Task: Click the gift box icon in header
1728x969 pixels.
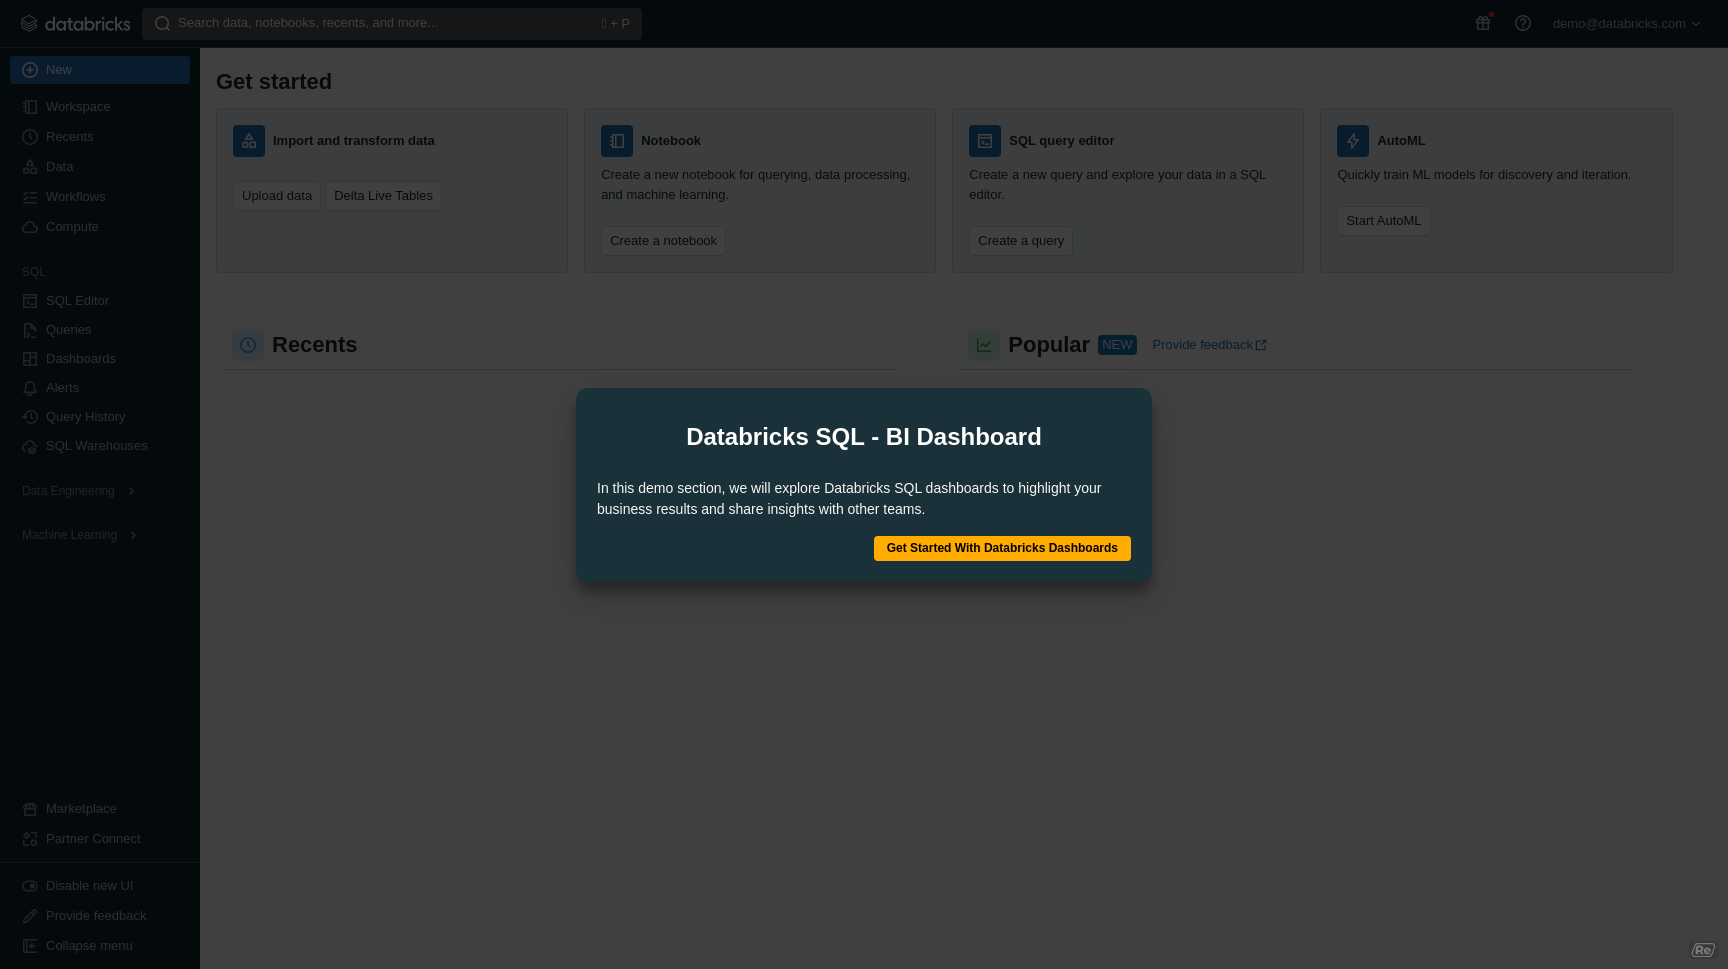Action: tap(1483, 23)
